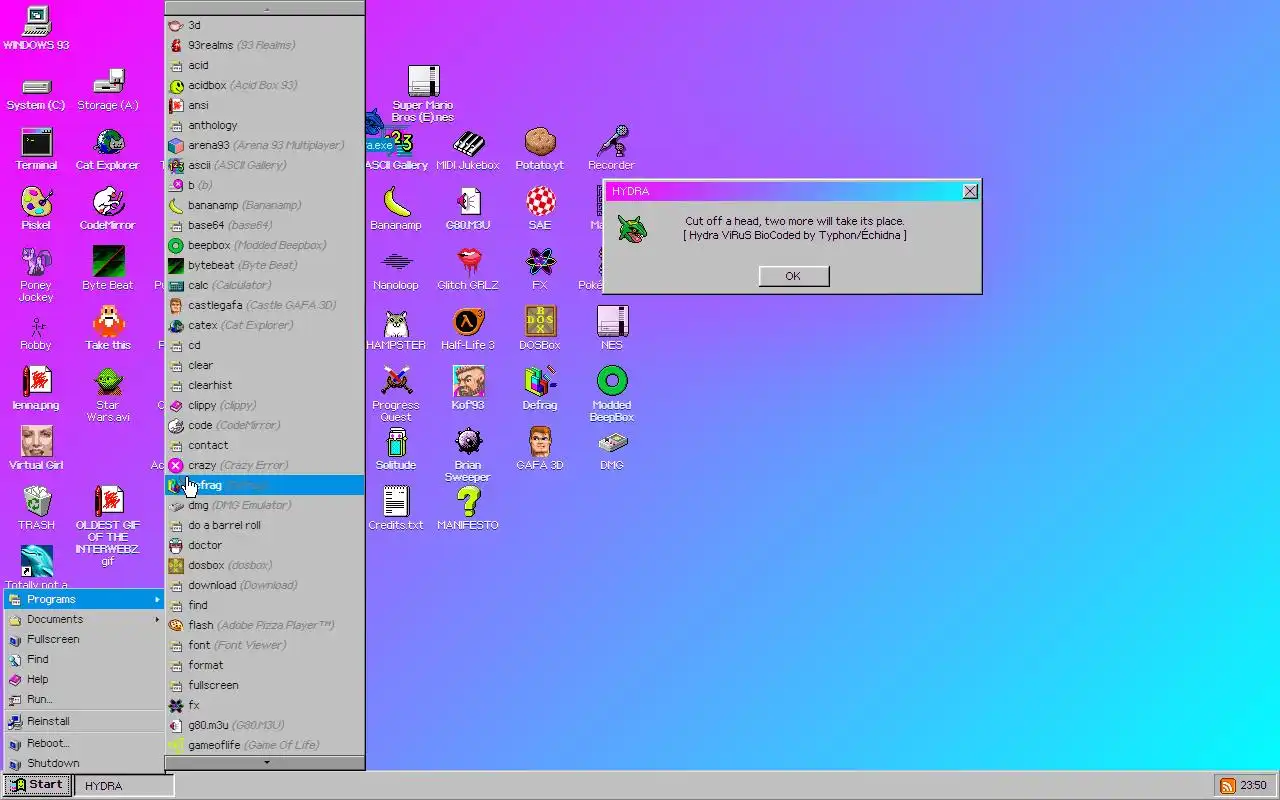Screen dimensions: 1280x800
Task: Open the Robby stick figure icon
Action: (x=36, y=333)
